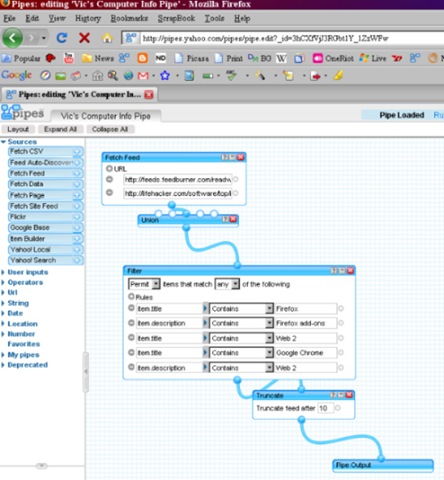This screenshot has height=480, width=444.
Task: Open help for the Filter module
Action: tap(334, 271)
